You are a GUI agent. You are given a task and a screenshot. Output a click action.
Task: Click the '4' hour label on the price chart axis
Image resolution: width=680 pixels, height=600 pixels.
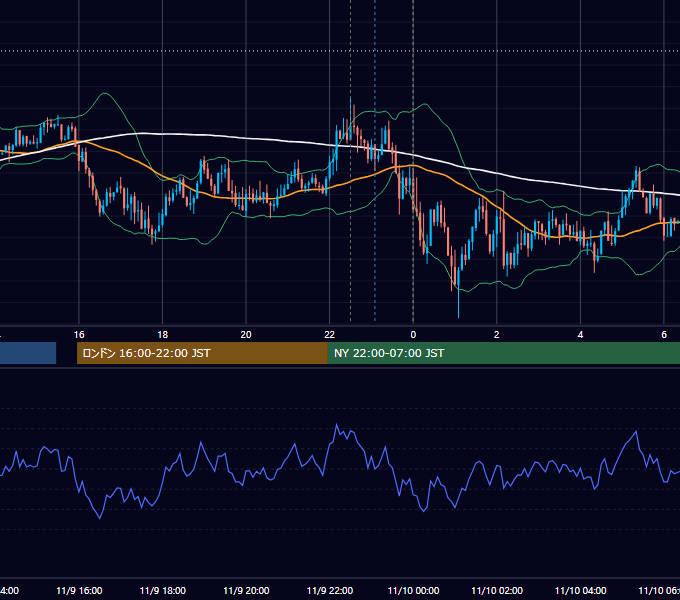580,335
